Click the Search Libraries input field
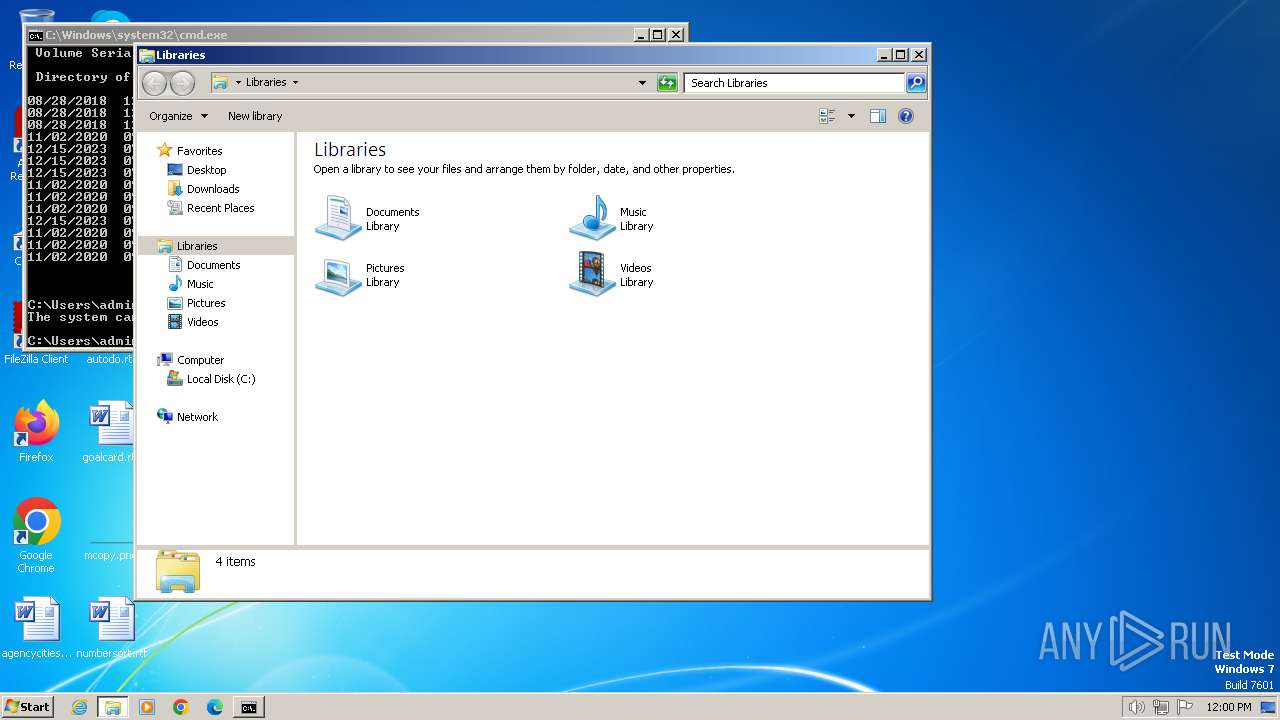 [795, 83]
